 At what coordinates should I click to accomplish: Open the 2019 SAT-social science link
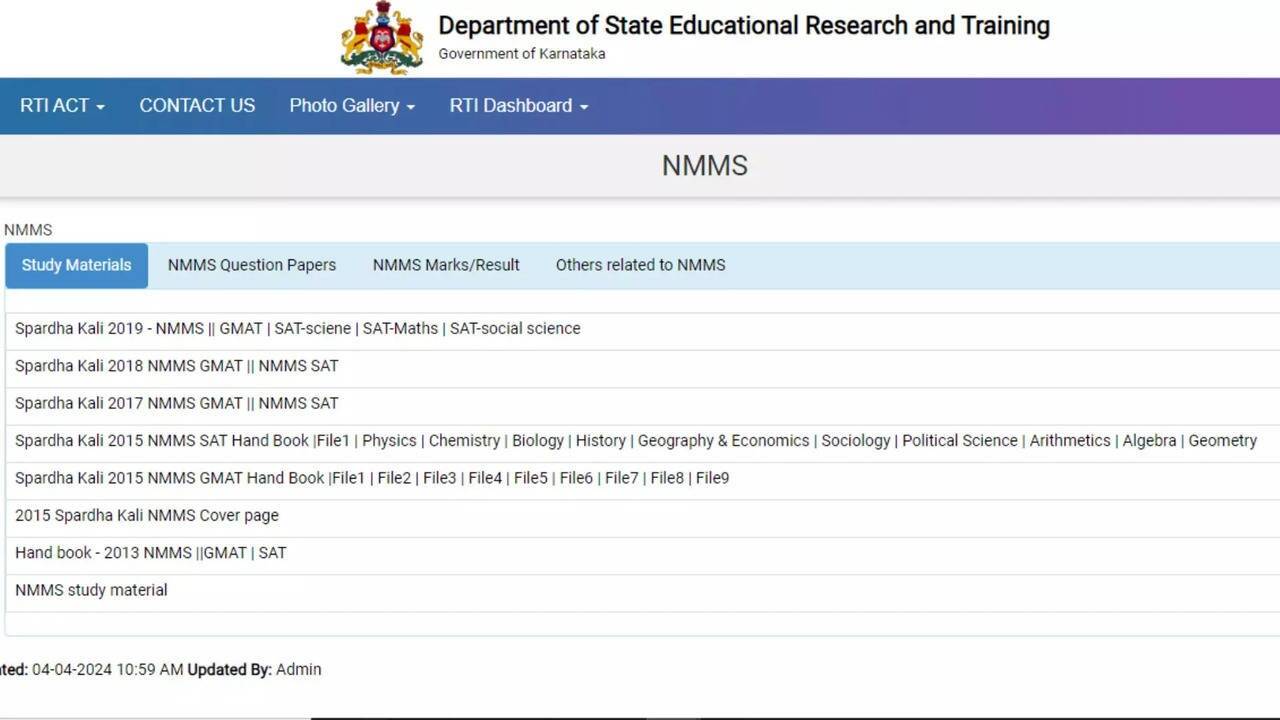point(515,329)
